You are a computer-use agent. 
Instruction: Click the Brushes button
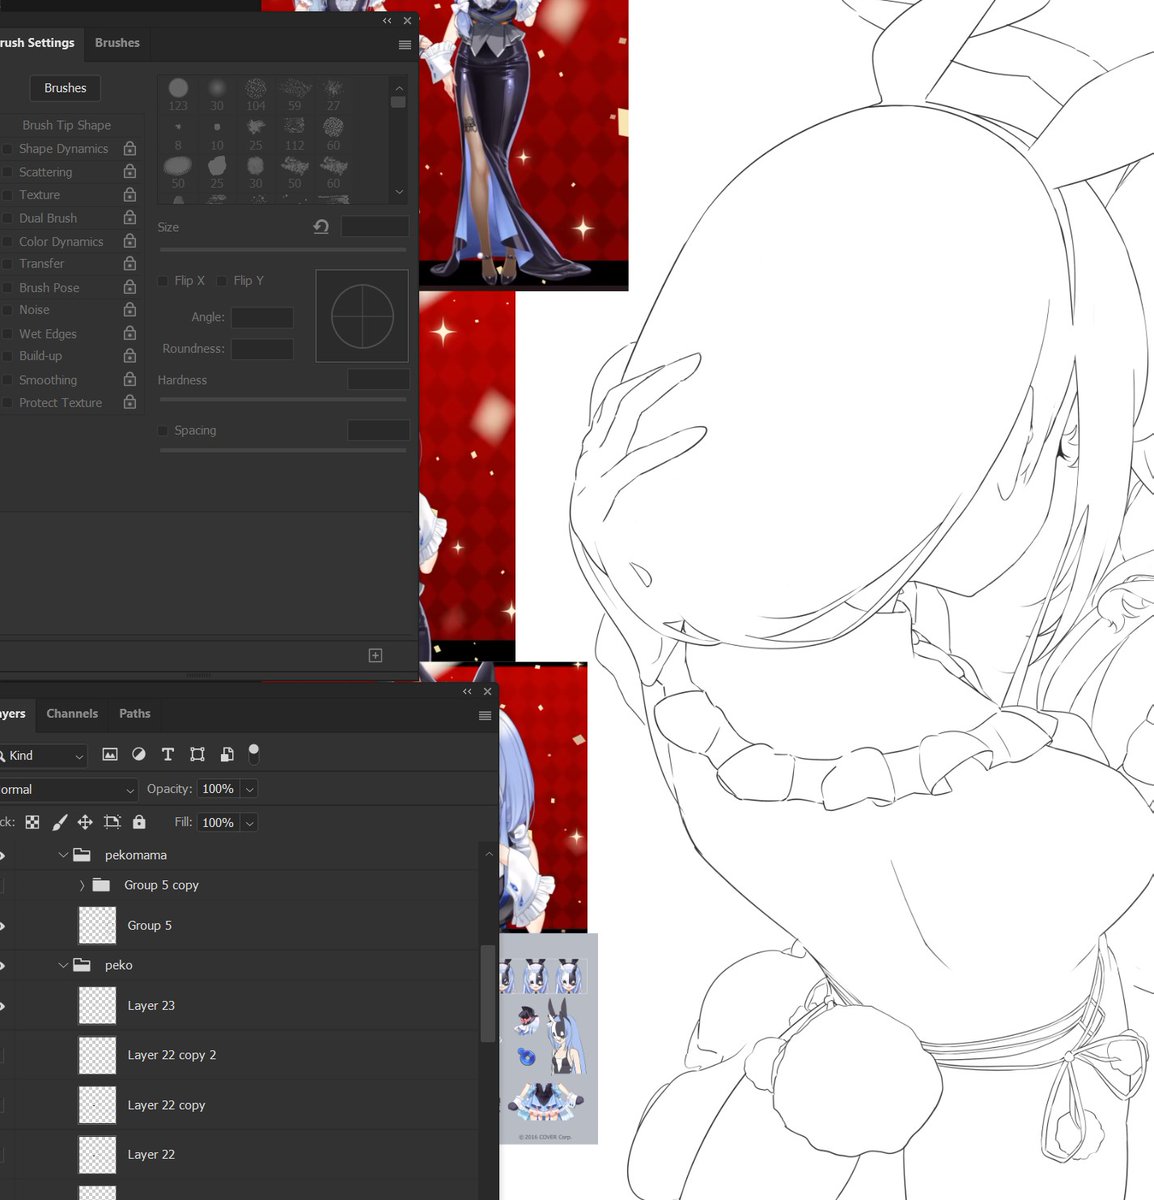[65, 88]
